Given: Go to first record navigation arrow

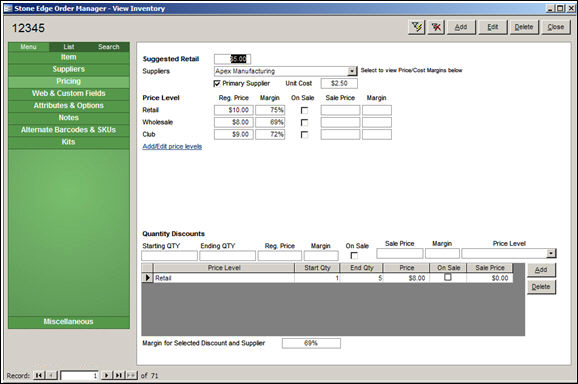Looking at the screenshot, I should (38, 376).
